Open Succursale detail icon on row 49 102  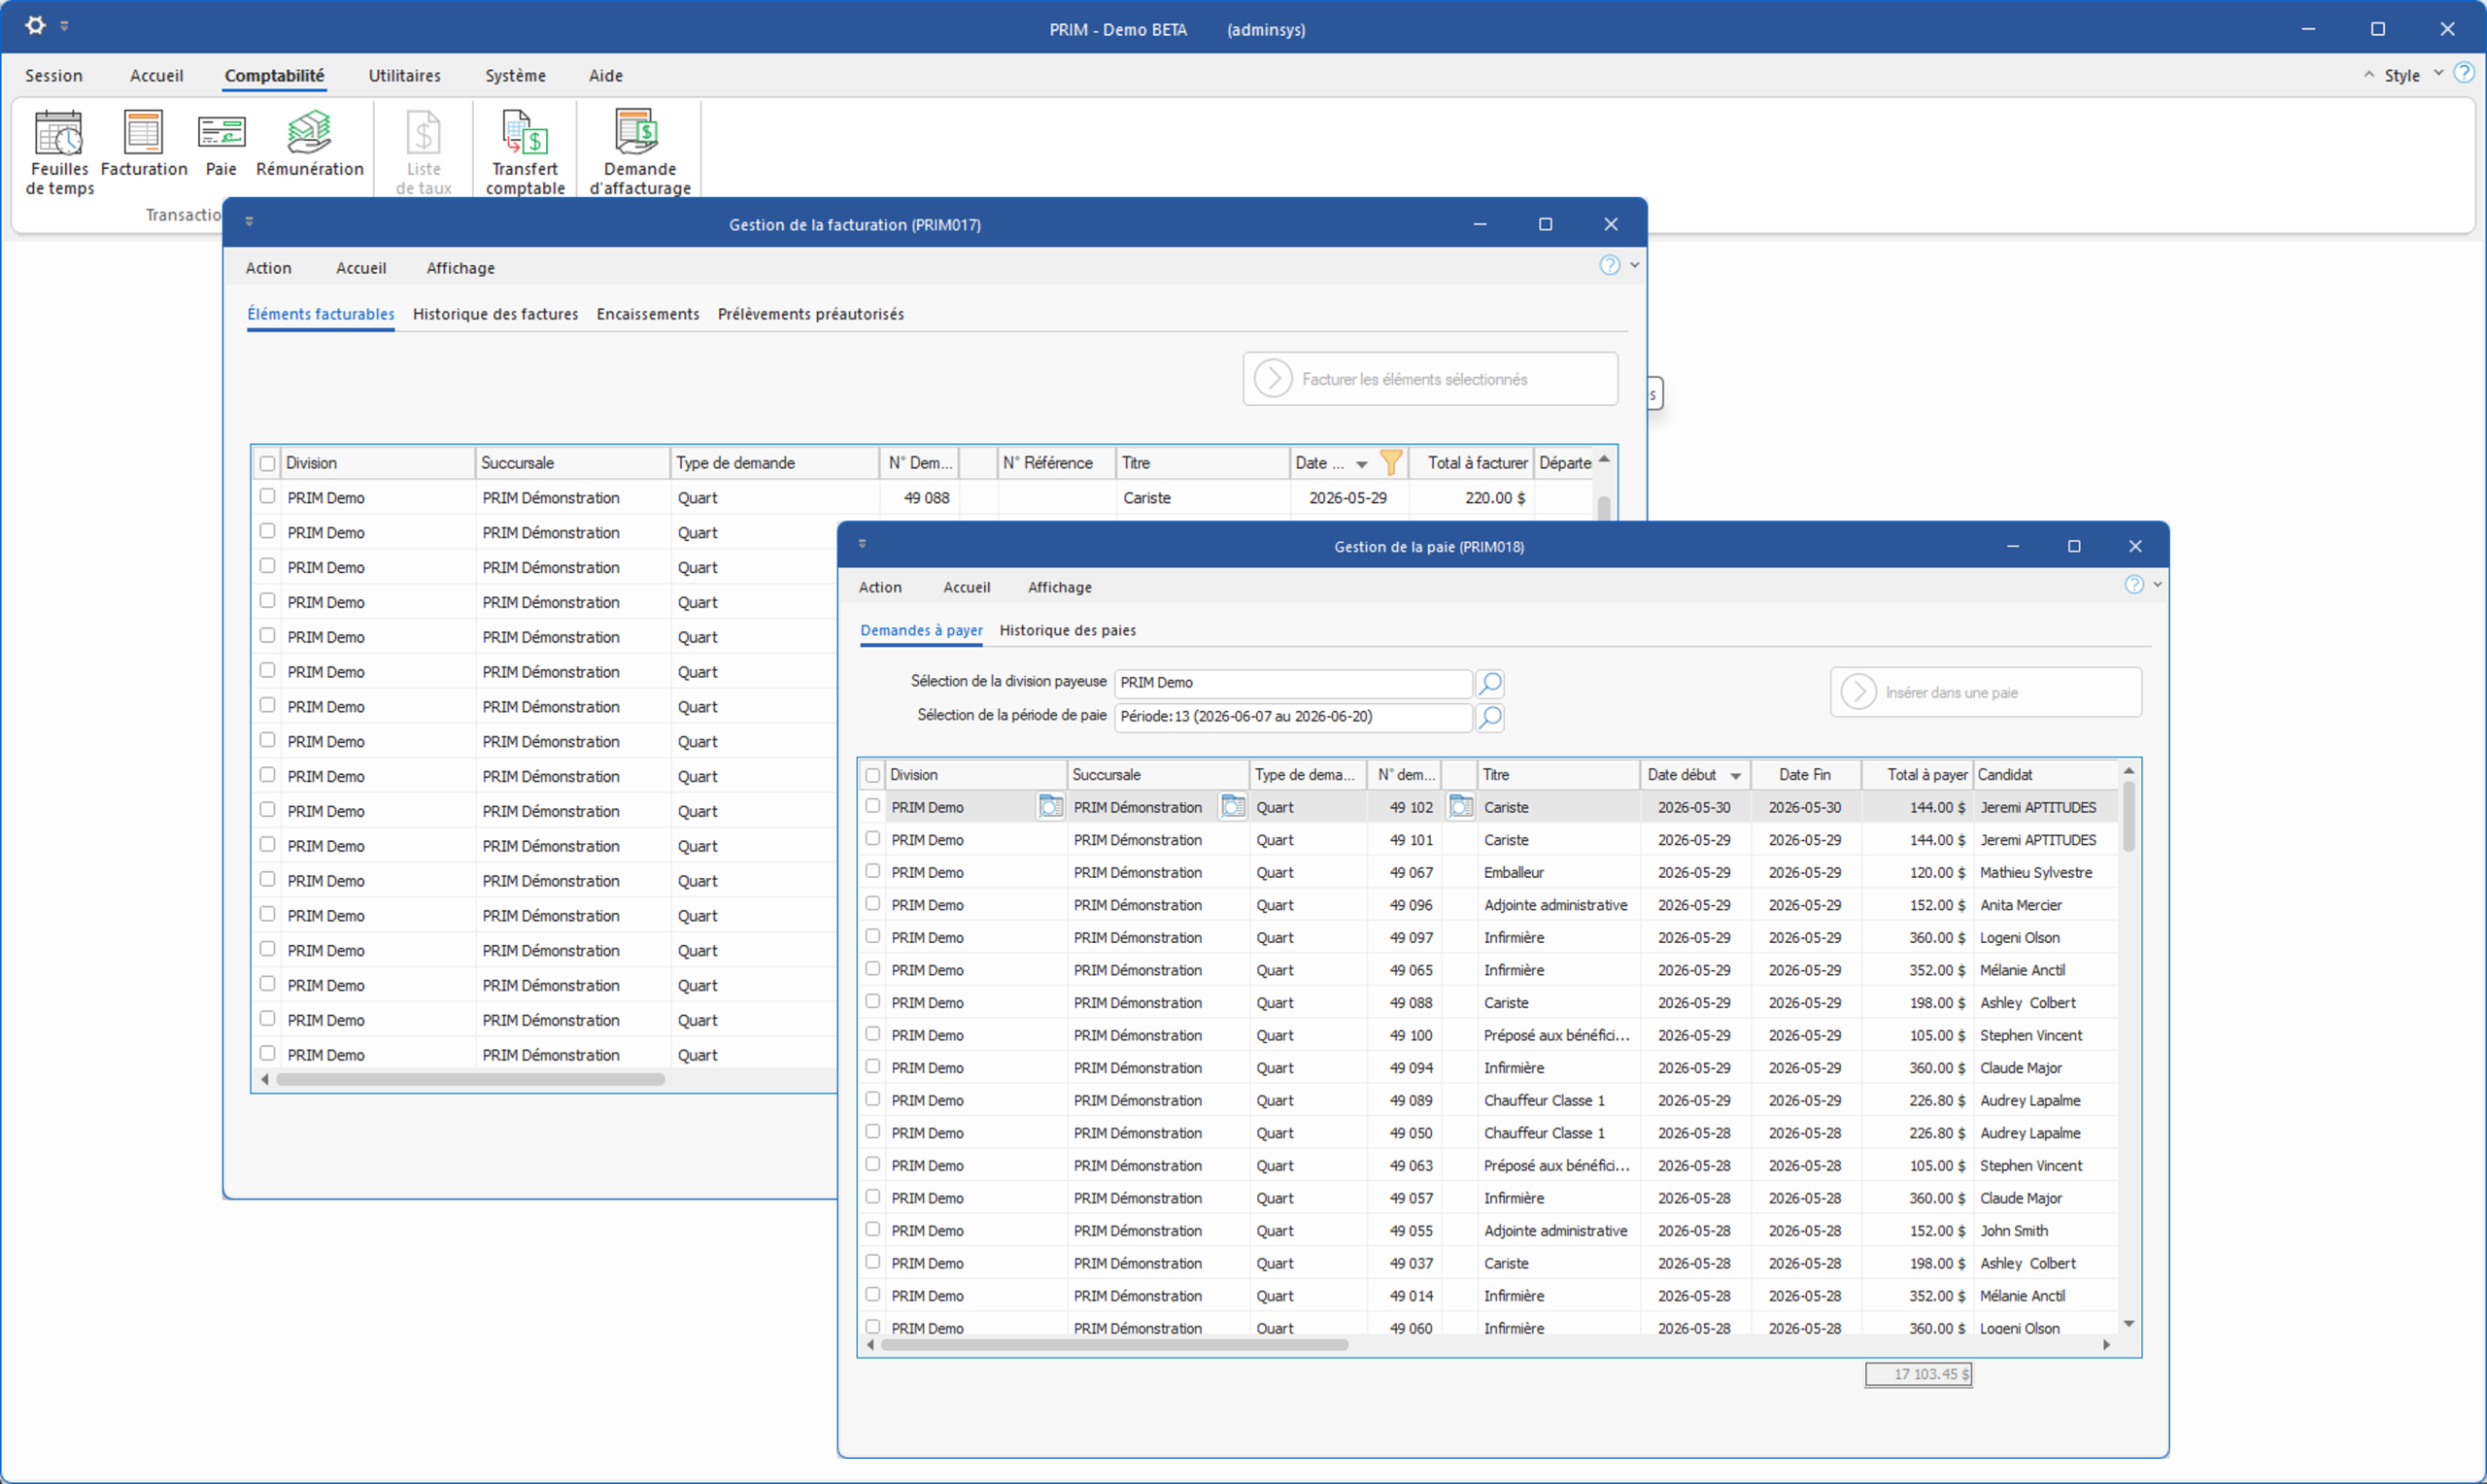click(1233, 806)
